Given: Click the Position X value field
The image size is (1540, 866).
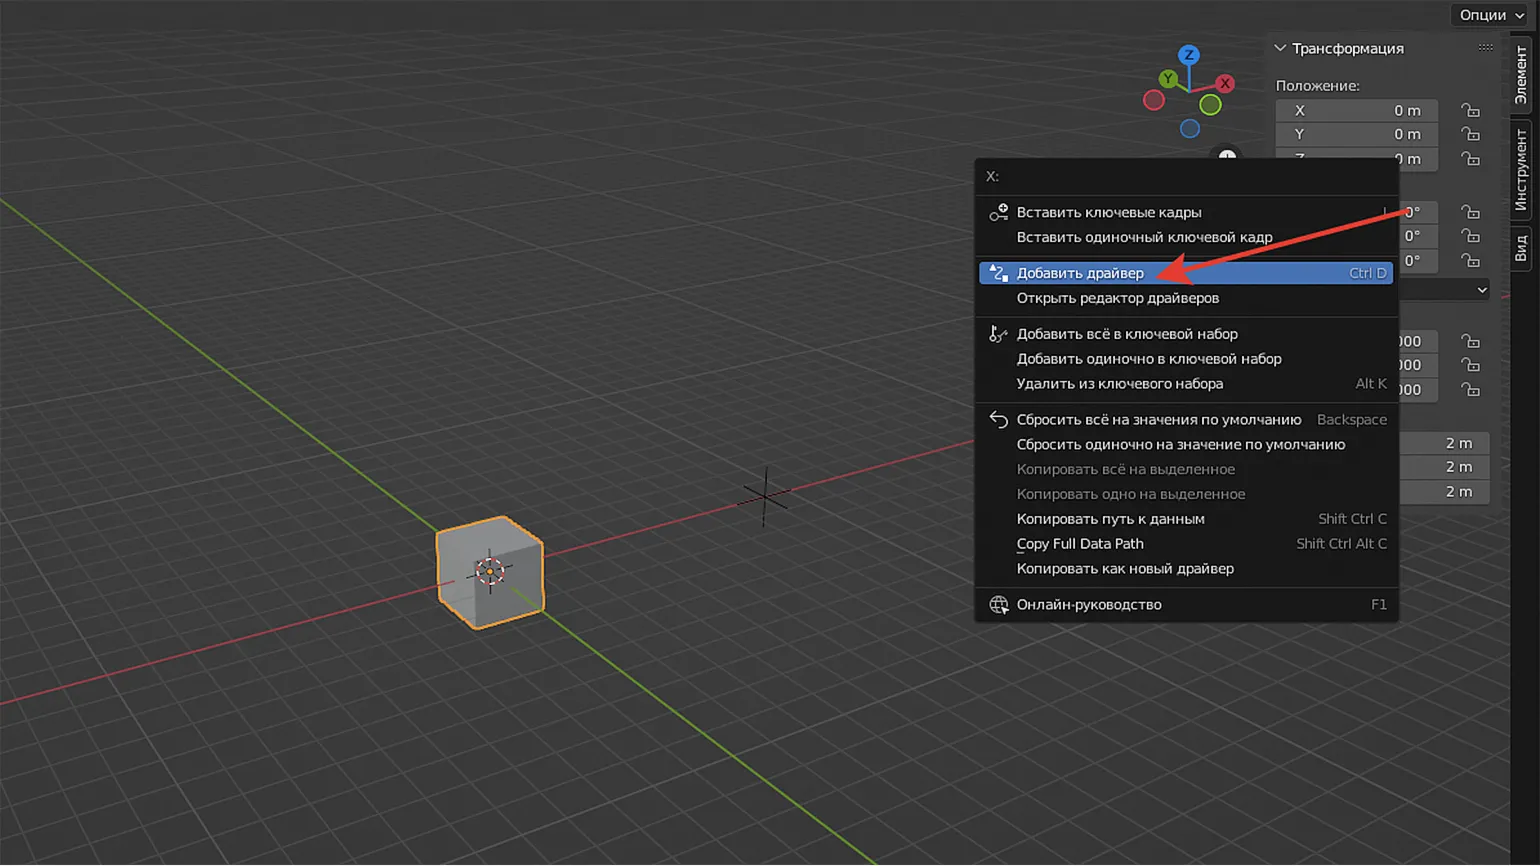Looking at the screenshot, I should tap(1356, 111).
